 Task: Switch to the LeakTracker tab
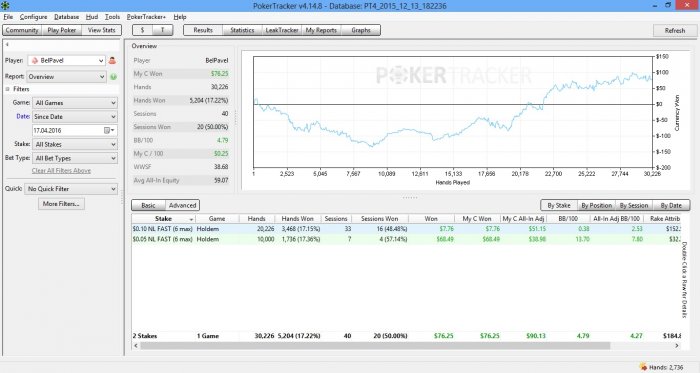pyautogui.click(x=282, y=30)
